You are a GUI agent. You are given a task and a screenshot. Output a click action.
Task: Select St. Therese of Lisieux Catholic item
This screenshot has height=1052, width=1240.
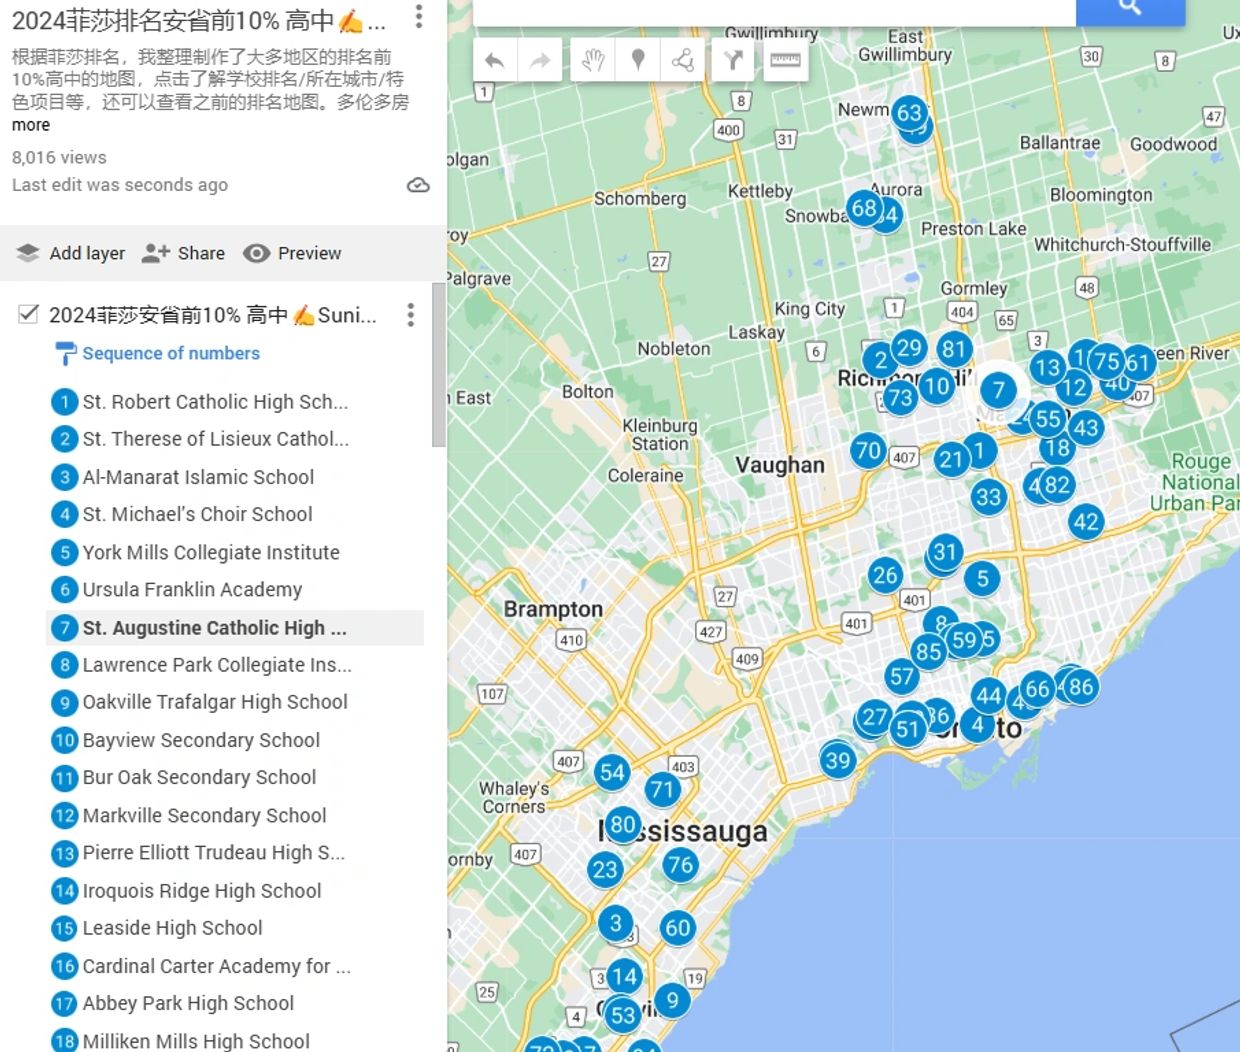tap(235, 439)
